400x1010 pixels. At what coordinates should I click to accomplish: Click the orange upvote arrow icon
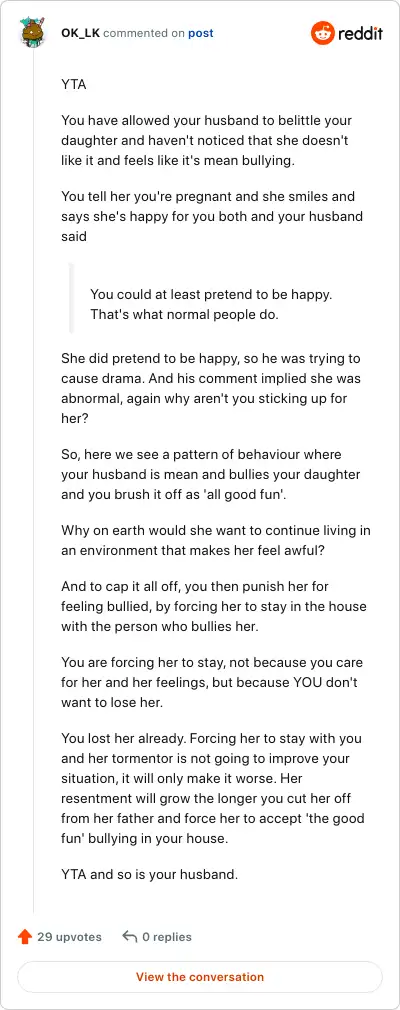[x=25, y=937]
